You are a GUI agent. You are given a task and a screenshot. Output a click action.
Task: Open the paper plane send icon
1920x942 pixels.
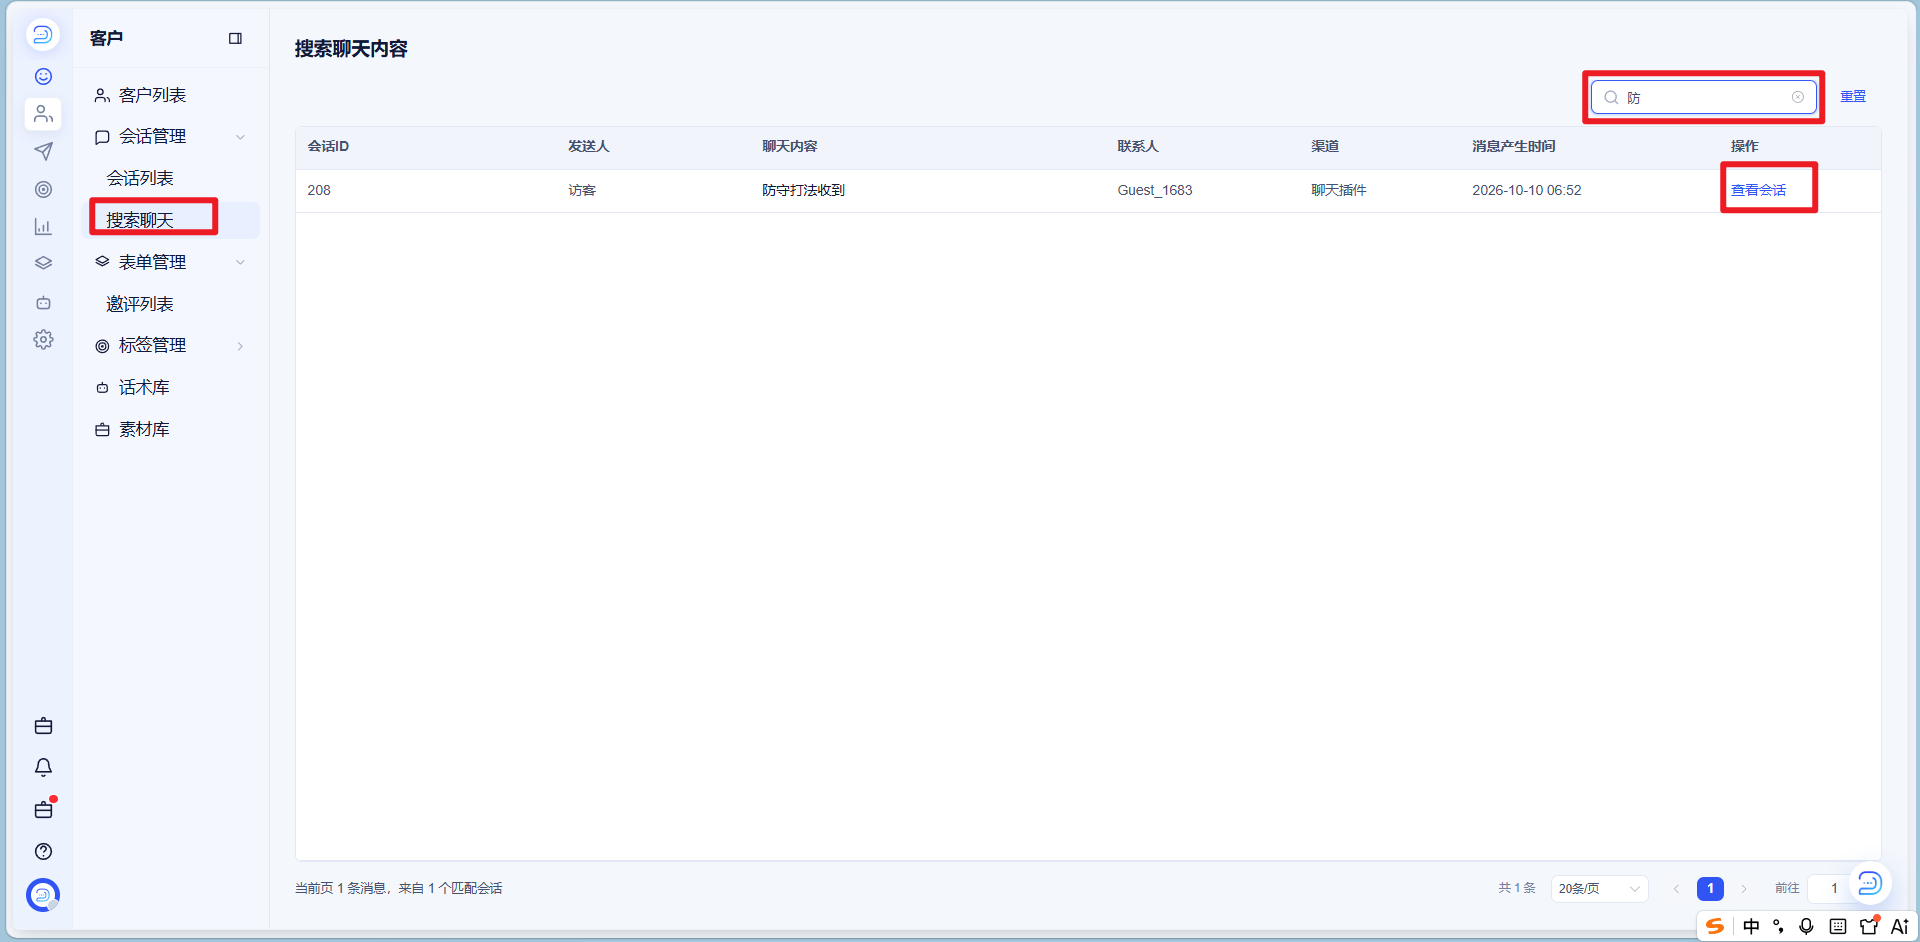43,151
